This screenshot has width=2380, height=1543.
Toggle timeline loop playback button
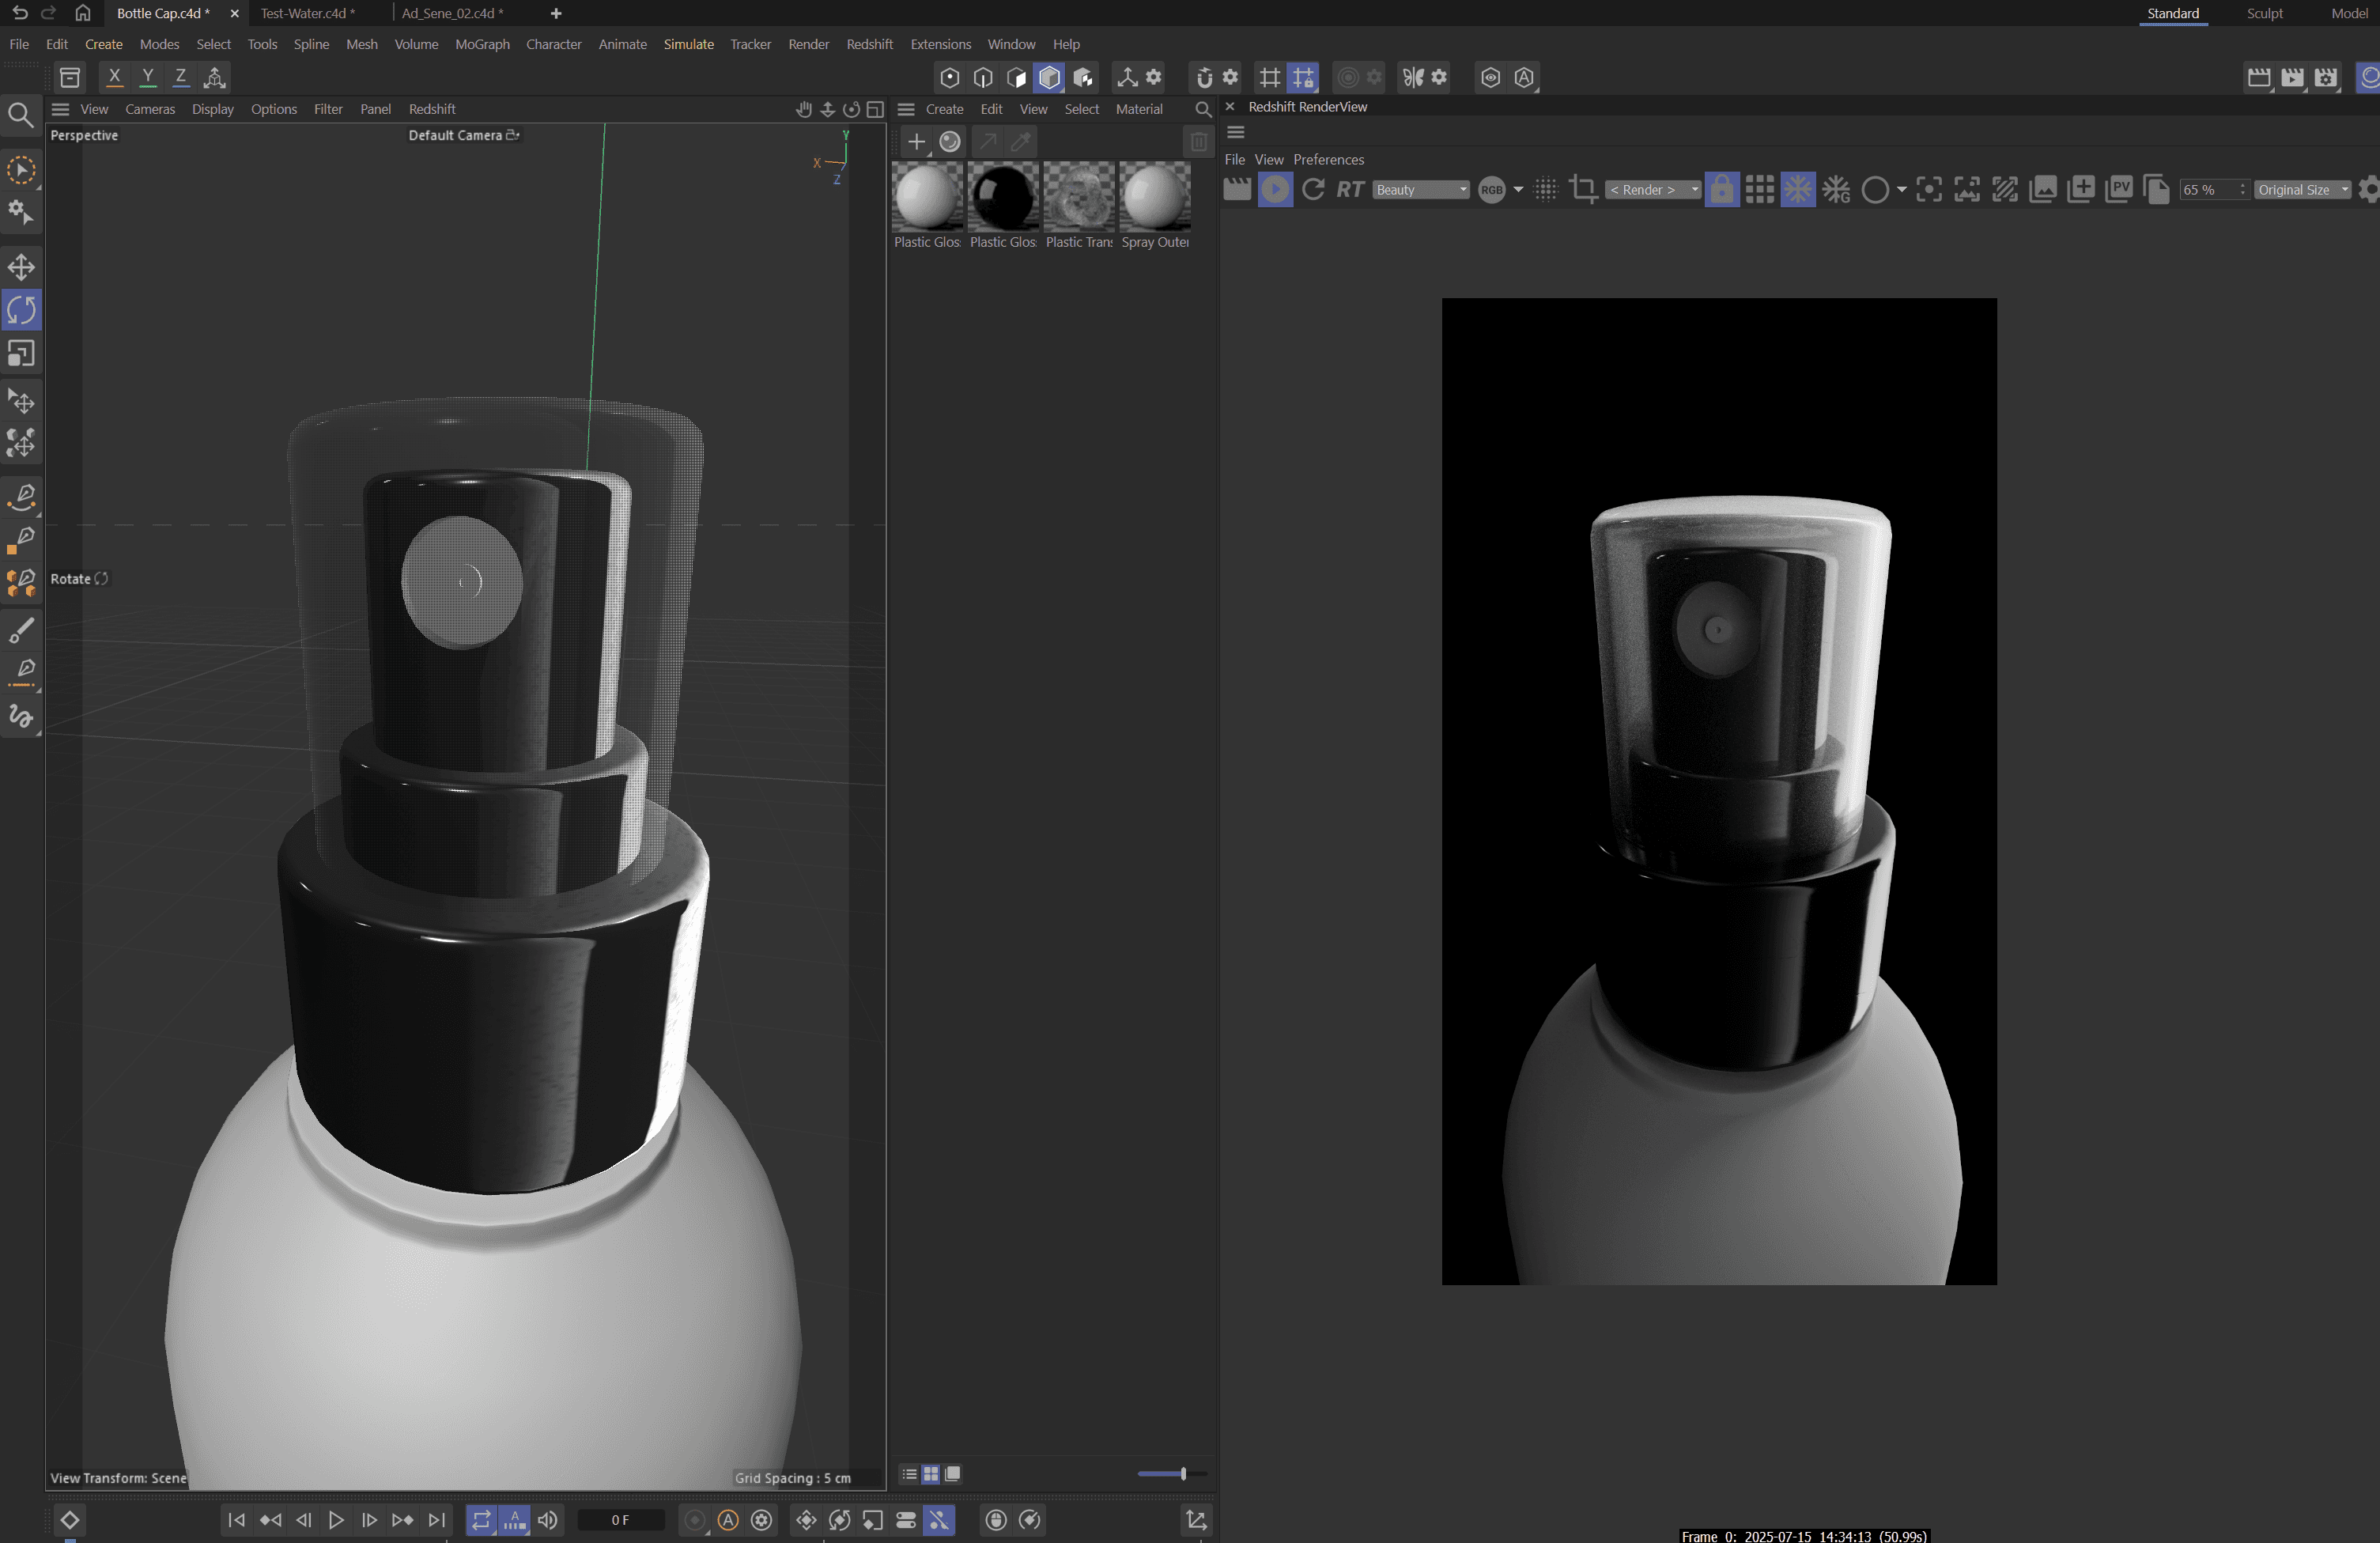coord(481,1519)
